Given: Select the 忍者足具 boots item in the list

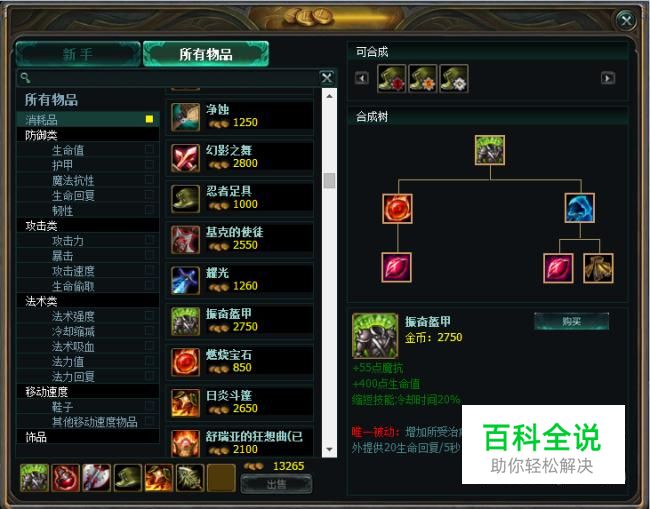Looking at the screenshot, I should coord(240,199).
